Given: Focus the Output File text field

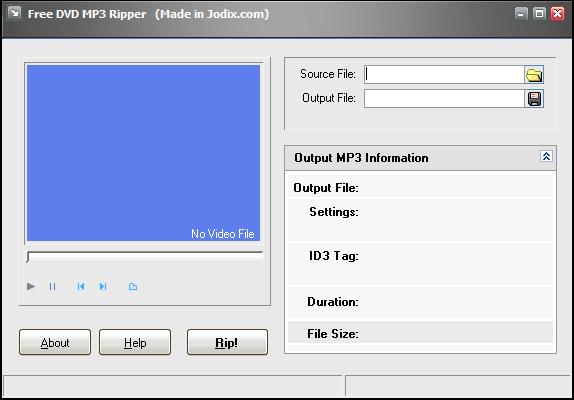Looking at the screenshot, I should (444, 99).
